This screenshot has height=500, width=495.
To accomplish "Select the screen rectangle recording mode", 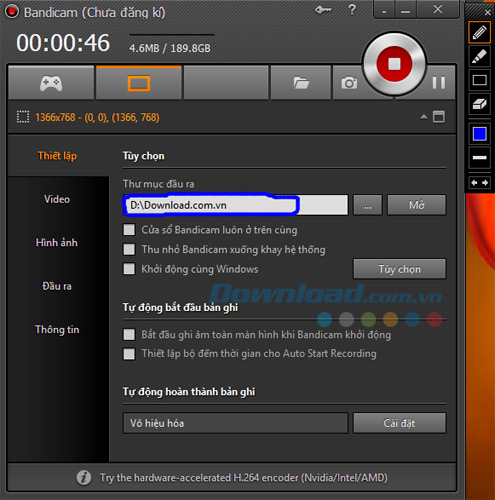I will (x=139, y=83).
